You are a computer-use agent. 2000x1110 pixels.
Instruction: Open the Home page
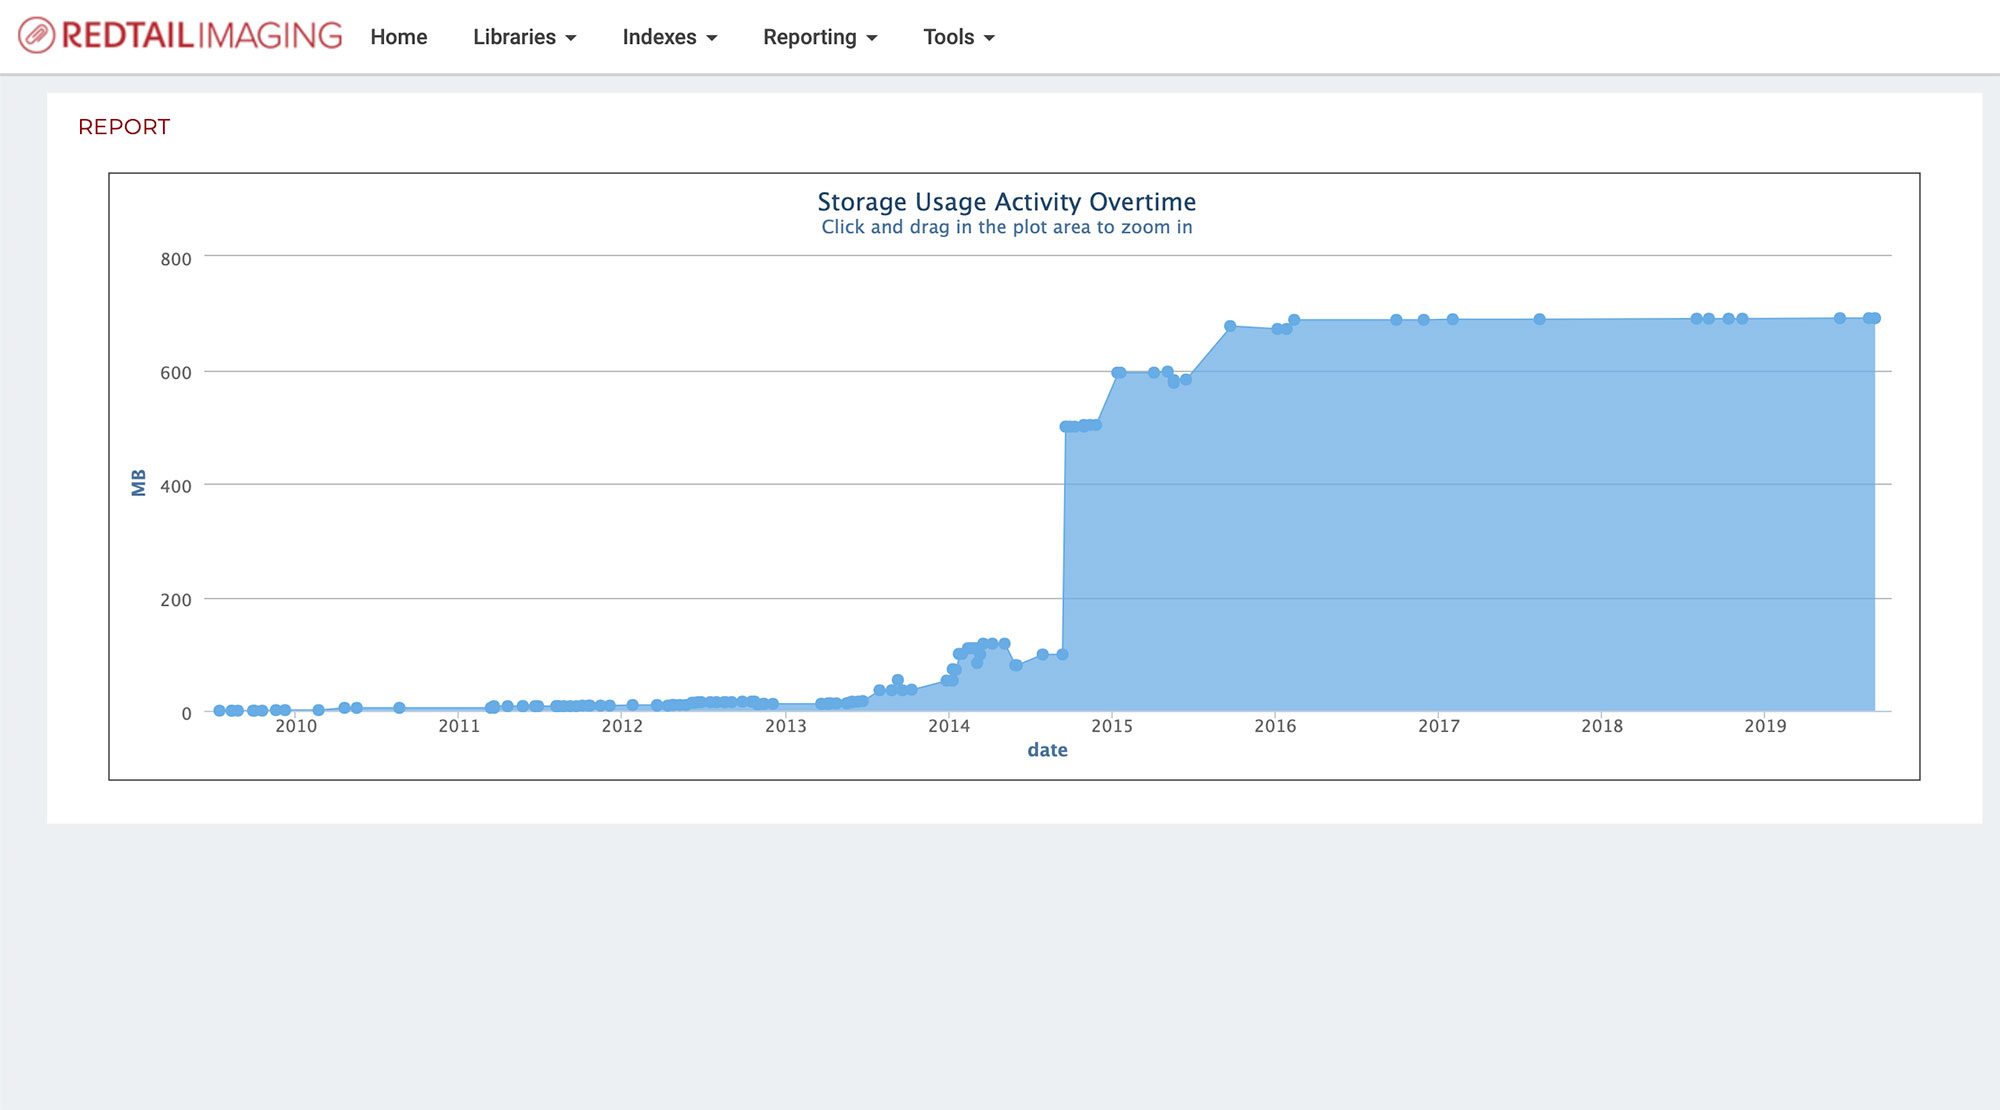coord(398,37)
